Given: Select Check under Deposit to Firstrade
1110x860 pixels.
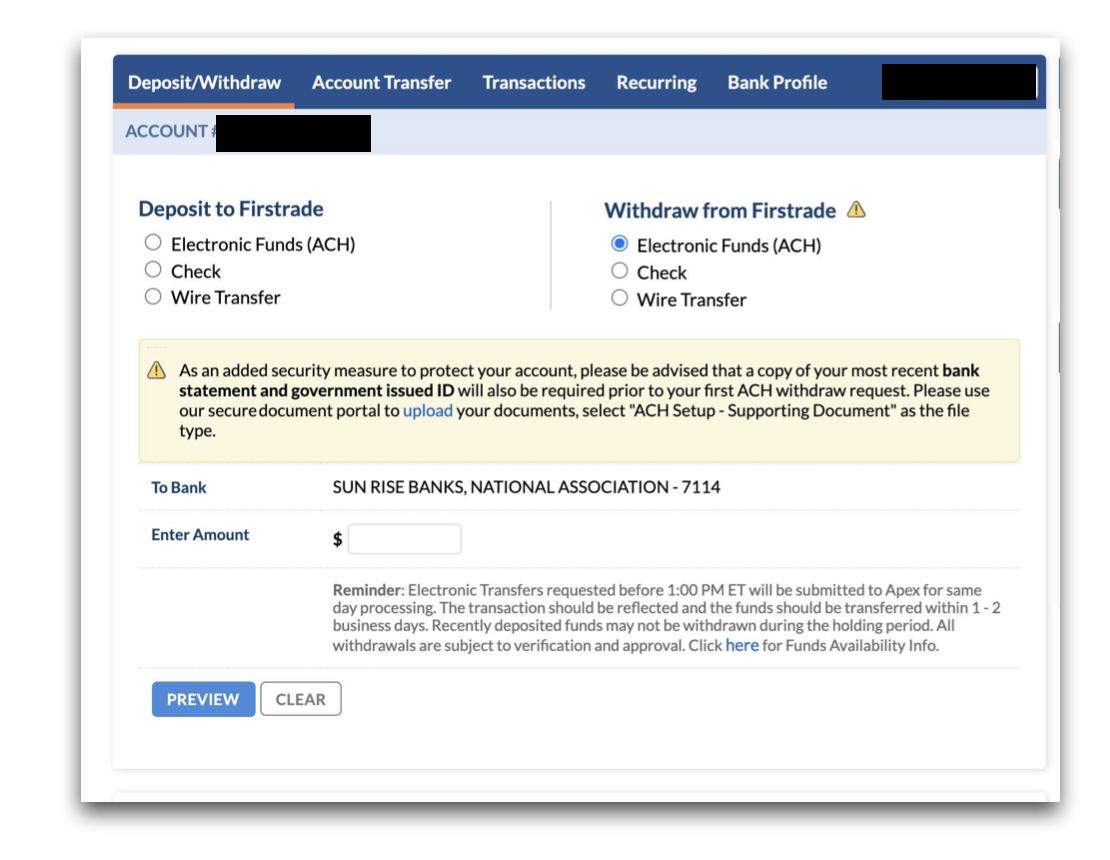Looking at the screenshot, I should click(x=153, y=270).
